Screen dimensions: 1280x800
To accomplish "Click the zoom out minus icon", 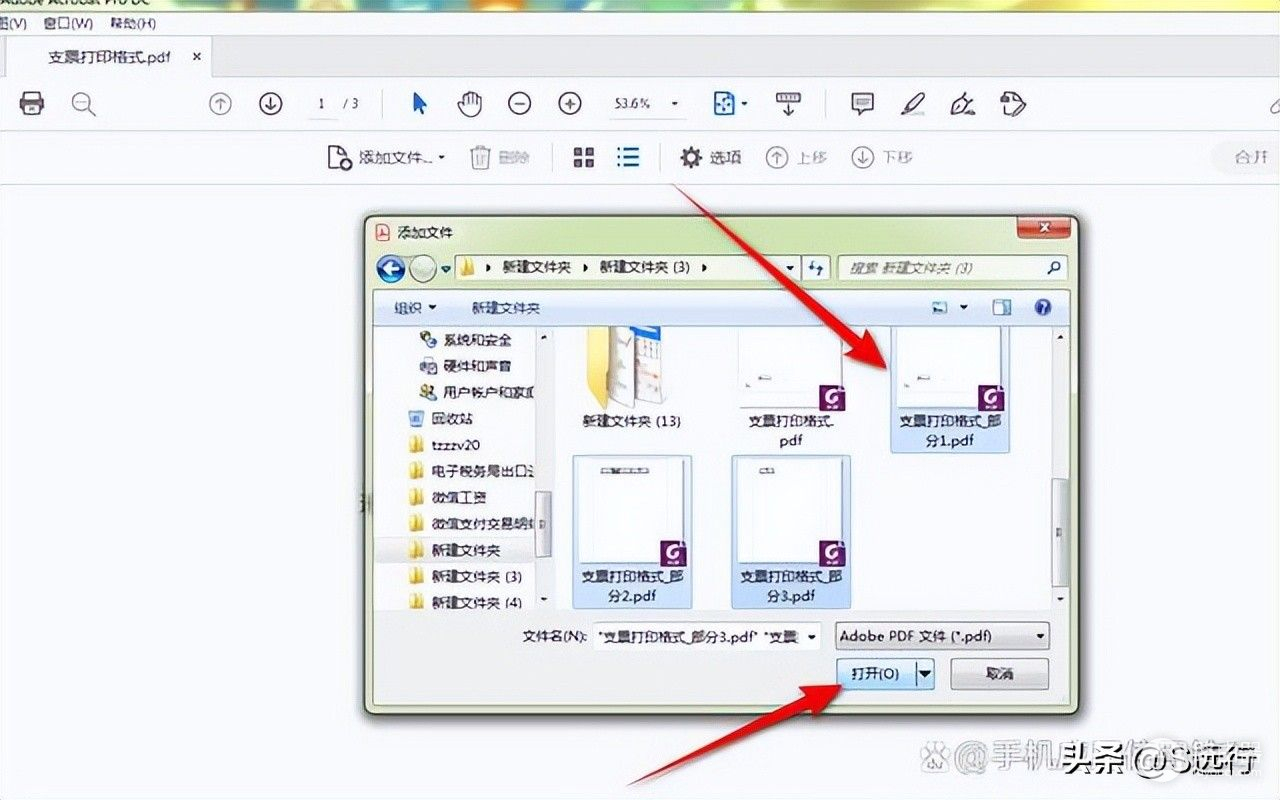I will coord(519,104).
